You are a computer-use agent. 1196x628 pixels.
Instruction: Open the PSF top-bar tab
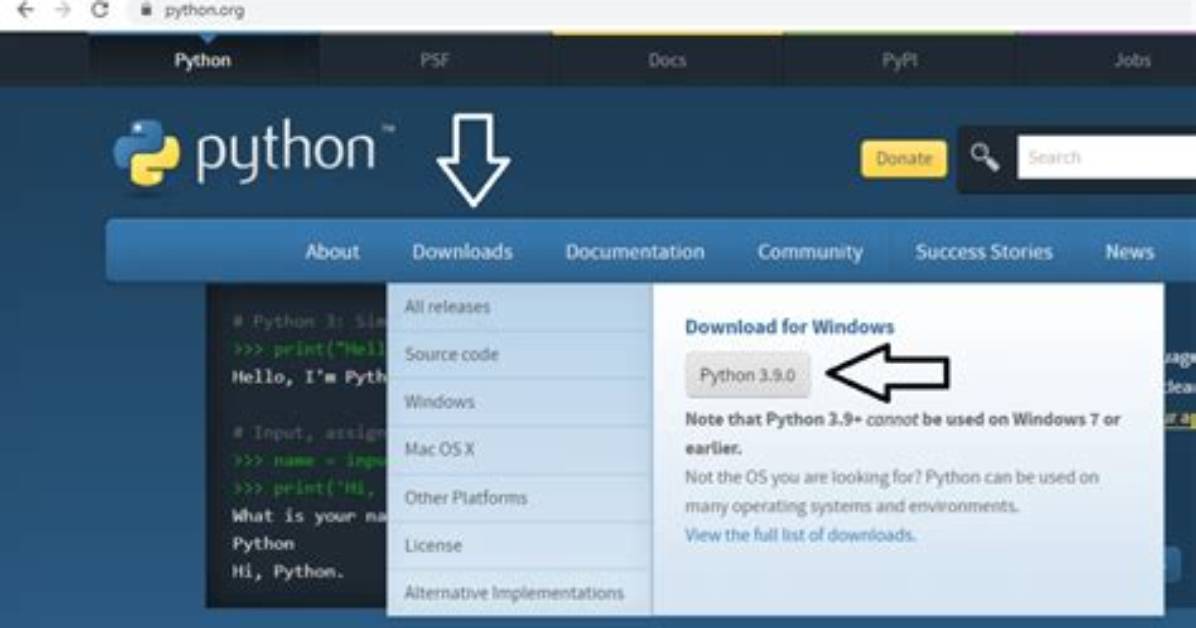[x=435, y=60]
